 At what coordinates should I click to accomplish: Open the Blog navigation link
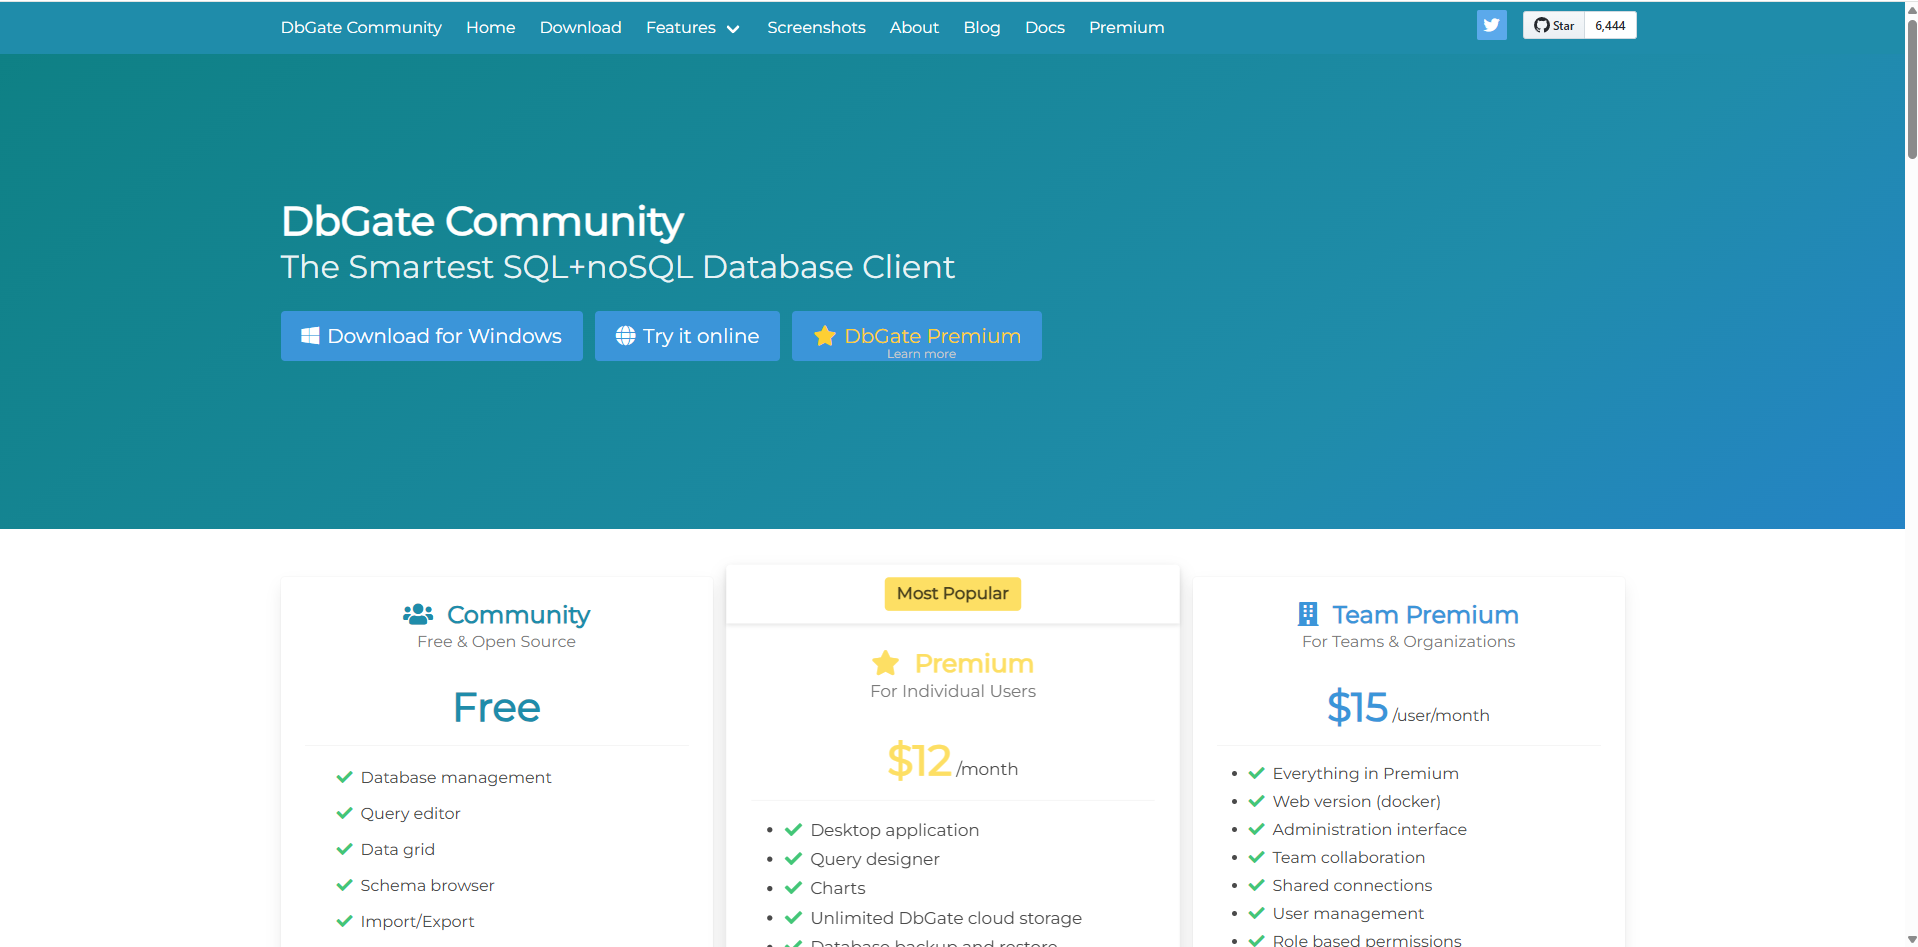pyautogui.click(x=981, y=28)
